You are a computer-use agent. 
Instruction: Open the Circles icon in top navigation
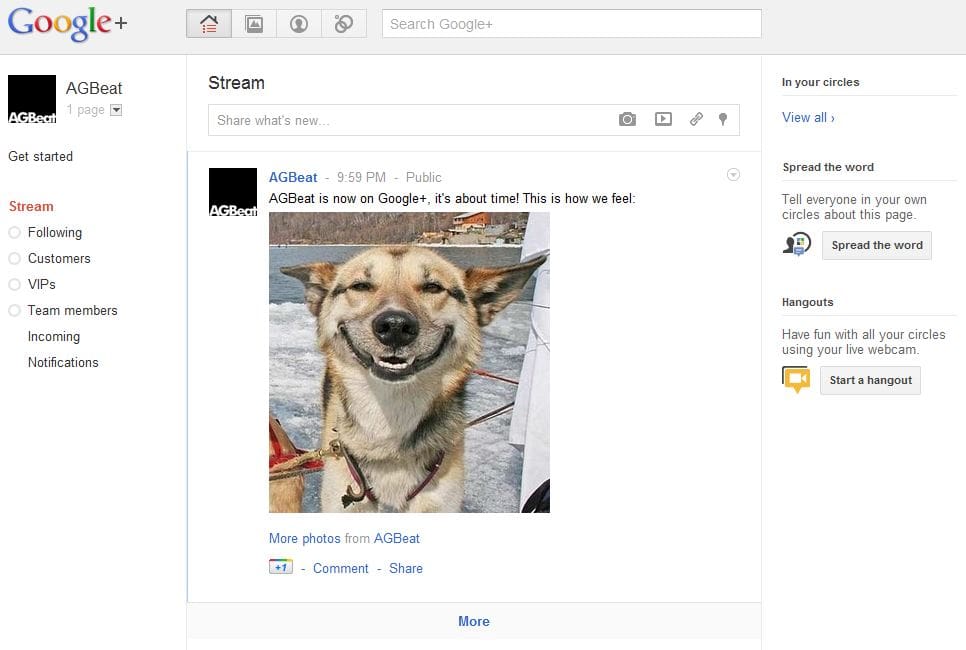tap(344, 24)
